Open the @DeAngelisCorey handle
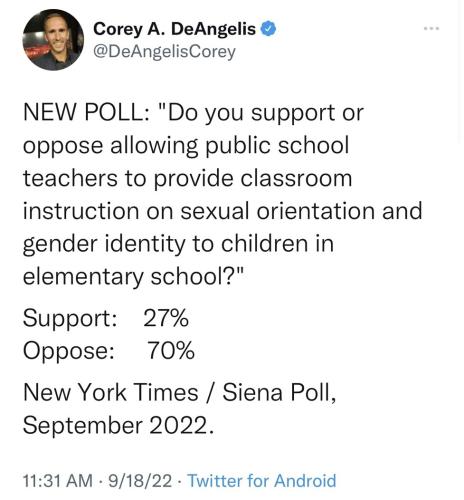The width and height of the screenshot is (464, 500). (164, 52)
